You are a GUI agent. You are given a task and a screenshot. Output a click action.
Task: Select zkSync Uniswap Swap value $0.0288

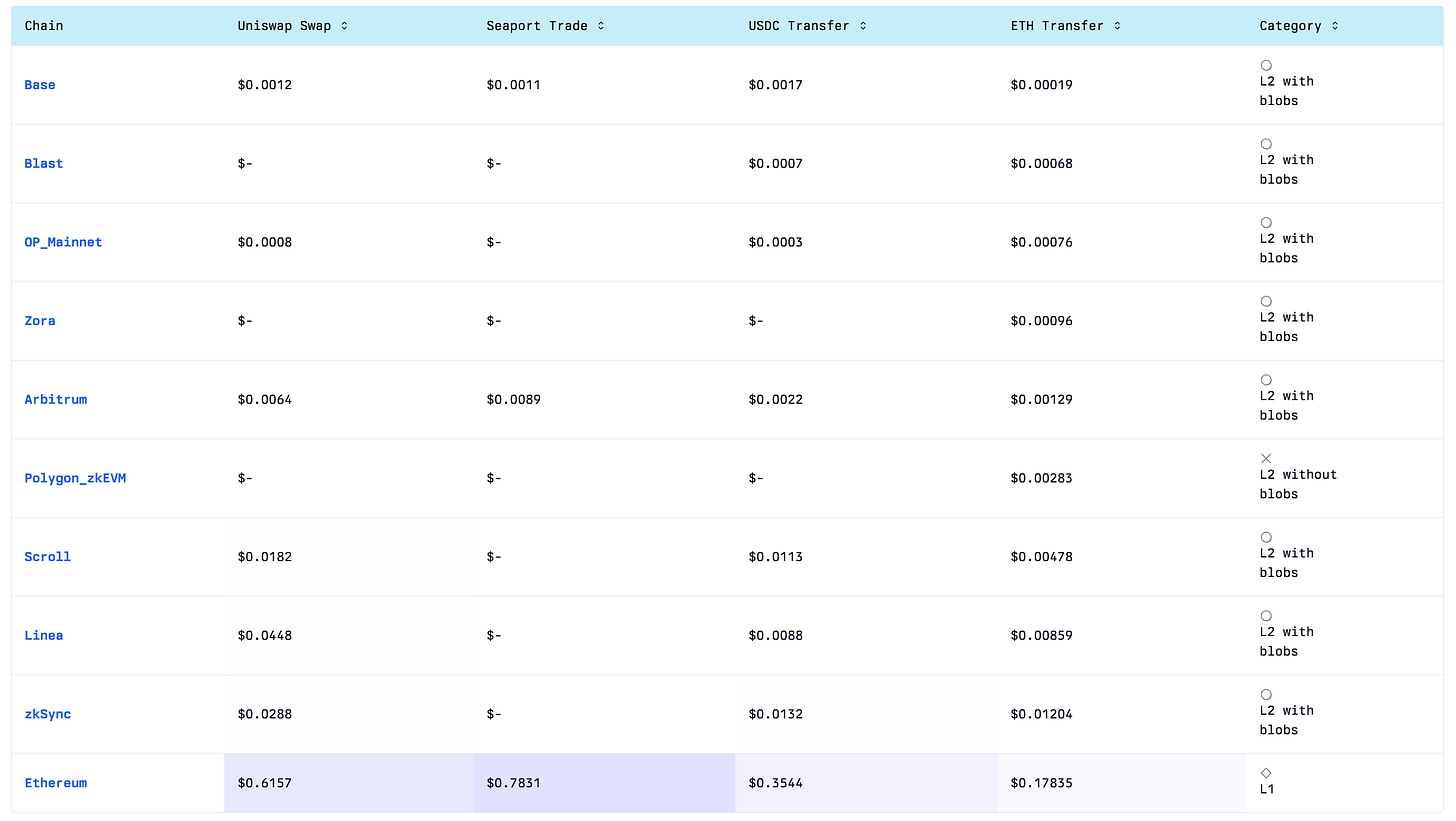265,714
